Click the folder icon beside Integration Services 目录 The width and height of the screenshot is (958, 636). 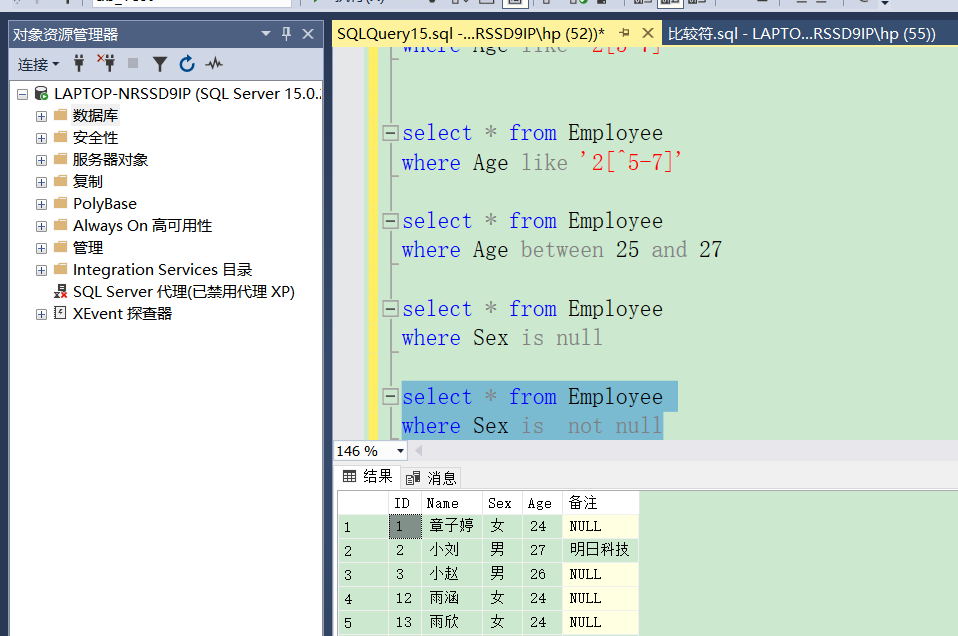click(x=60, y=269)
